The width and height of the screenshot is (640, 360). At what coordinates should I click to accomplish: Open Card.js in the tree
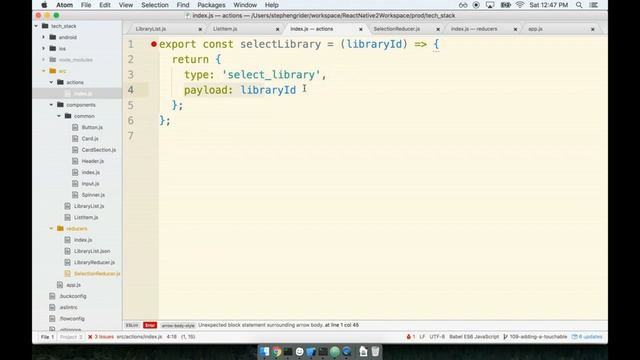tap(90, 139)
